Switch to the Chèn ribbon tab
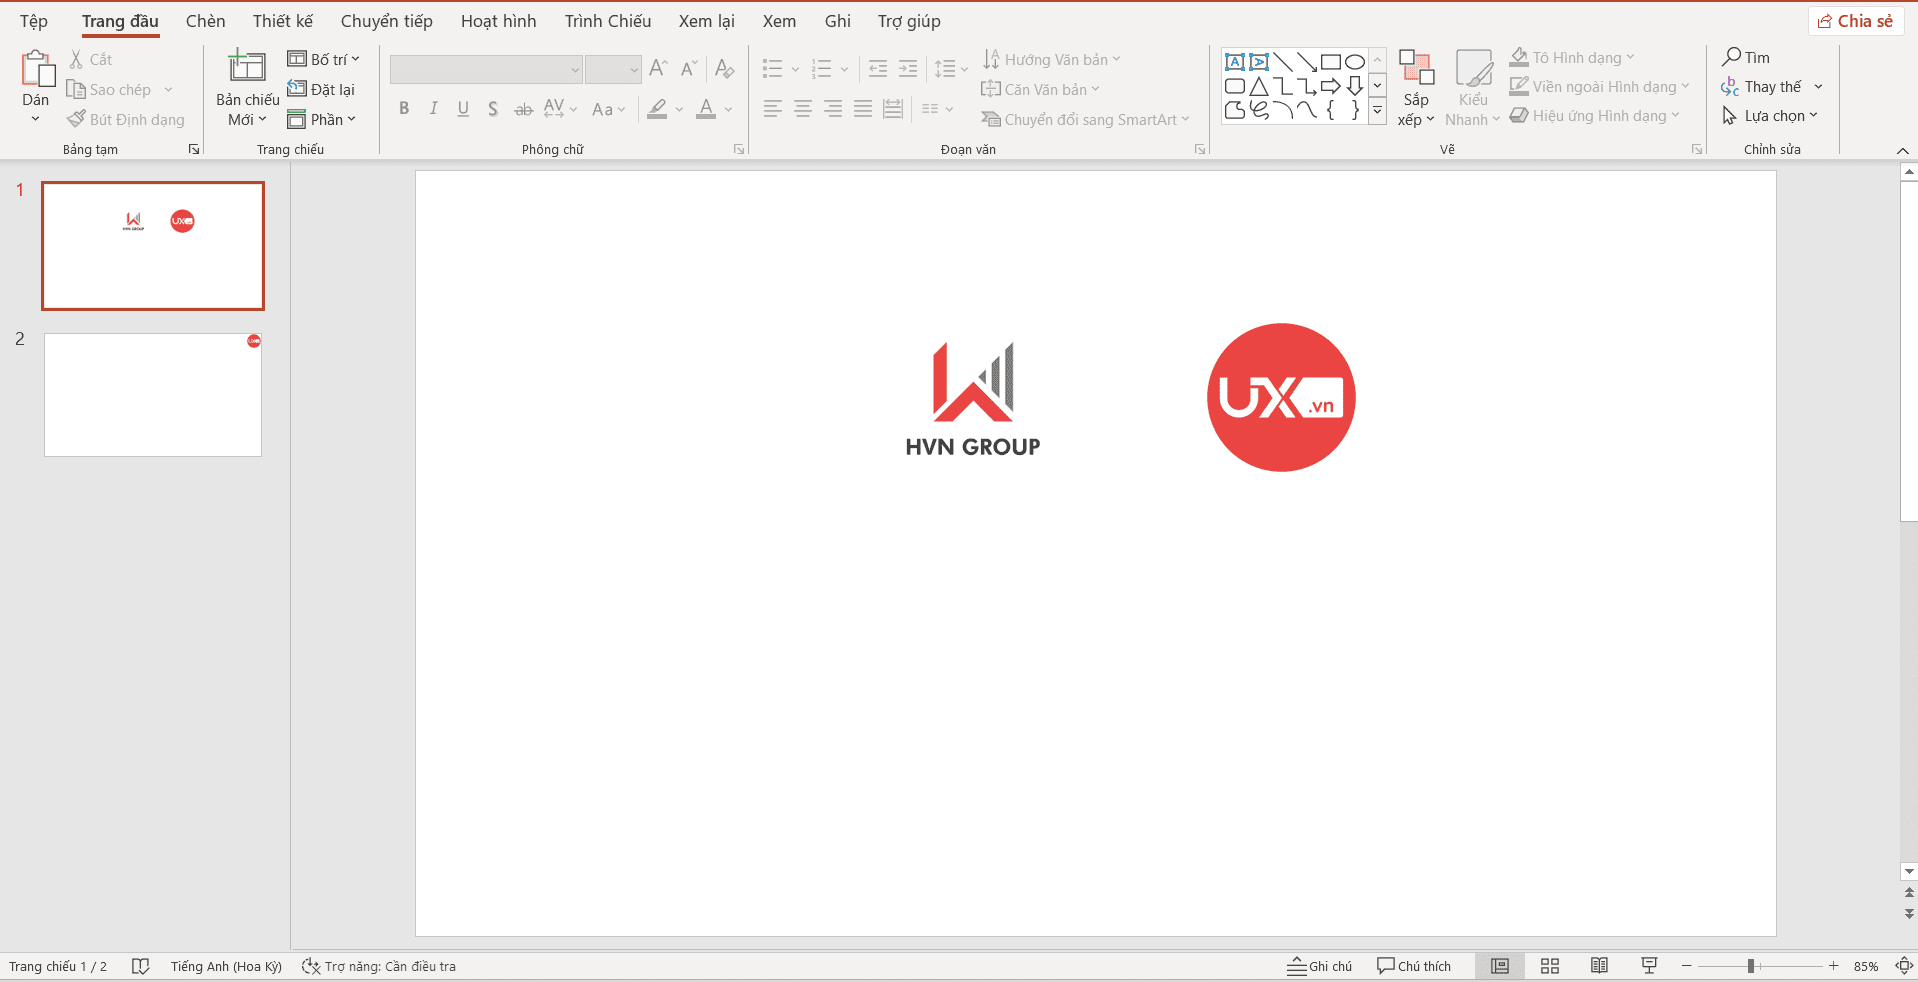 point(205,20)
